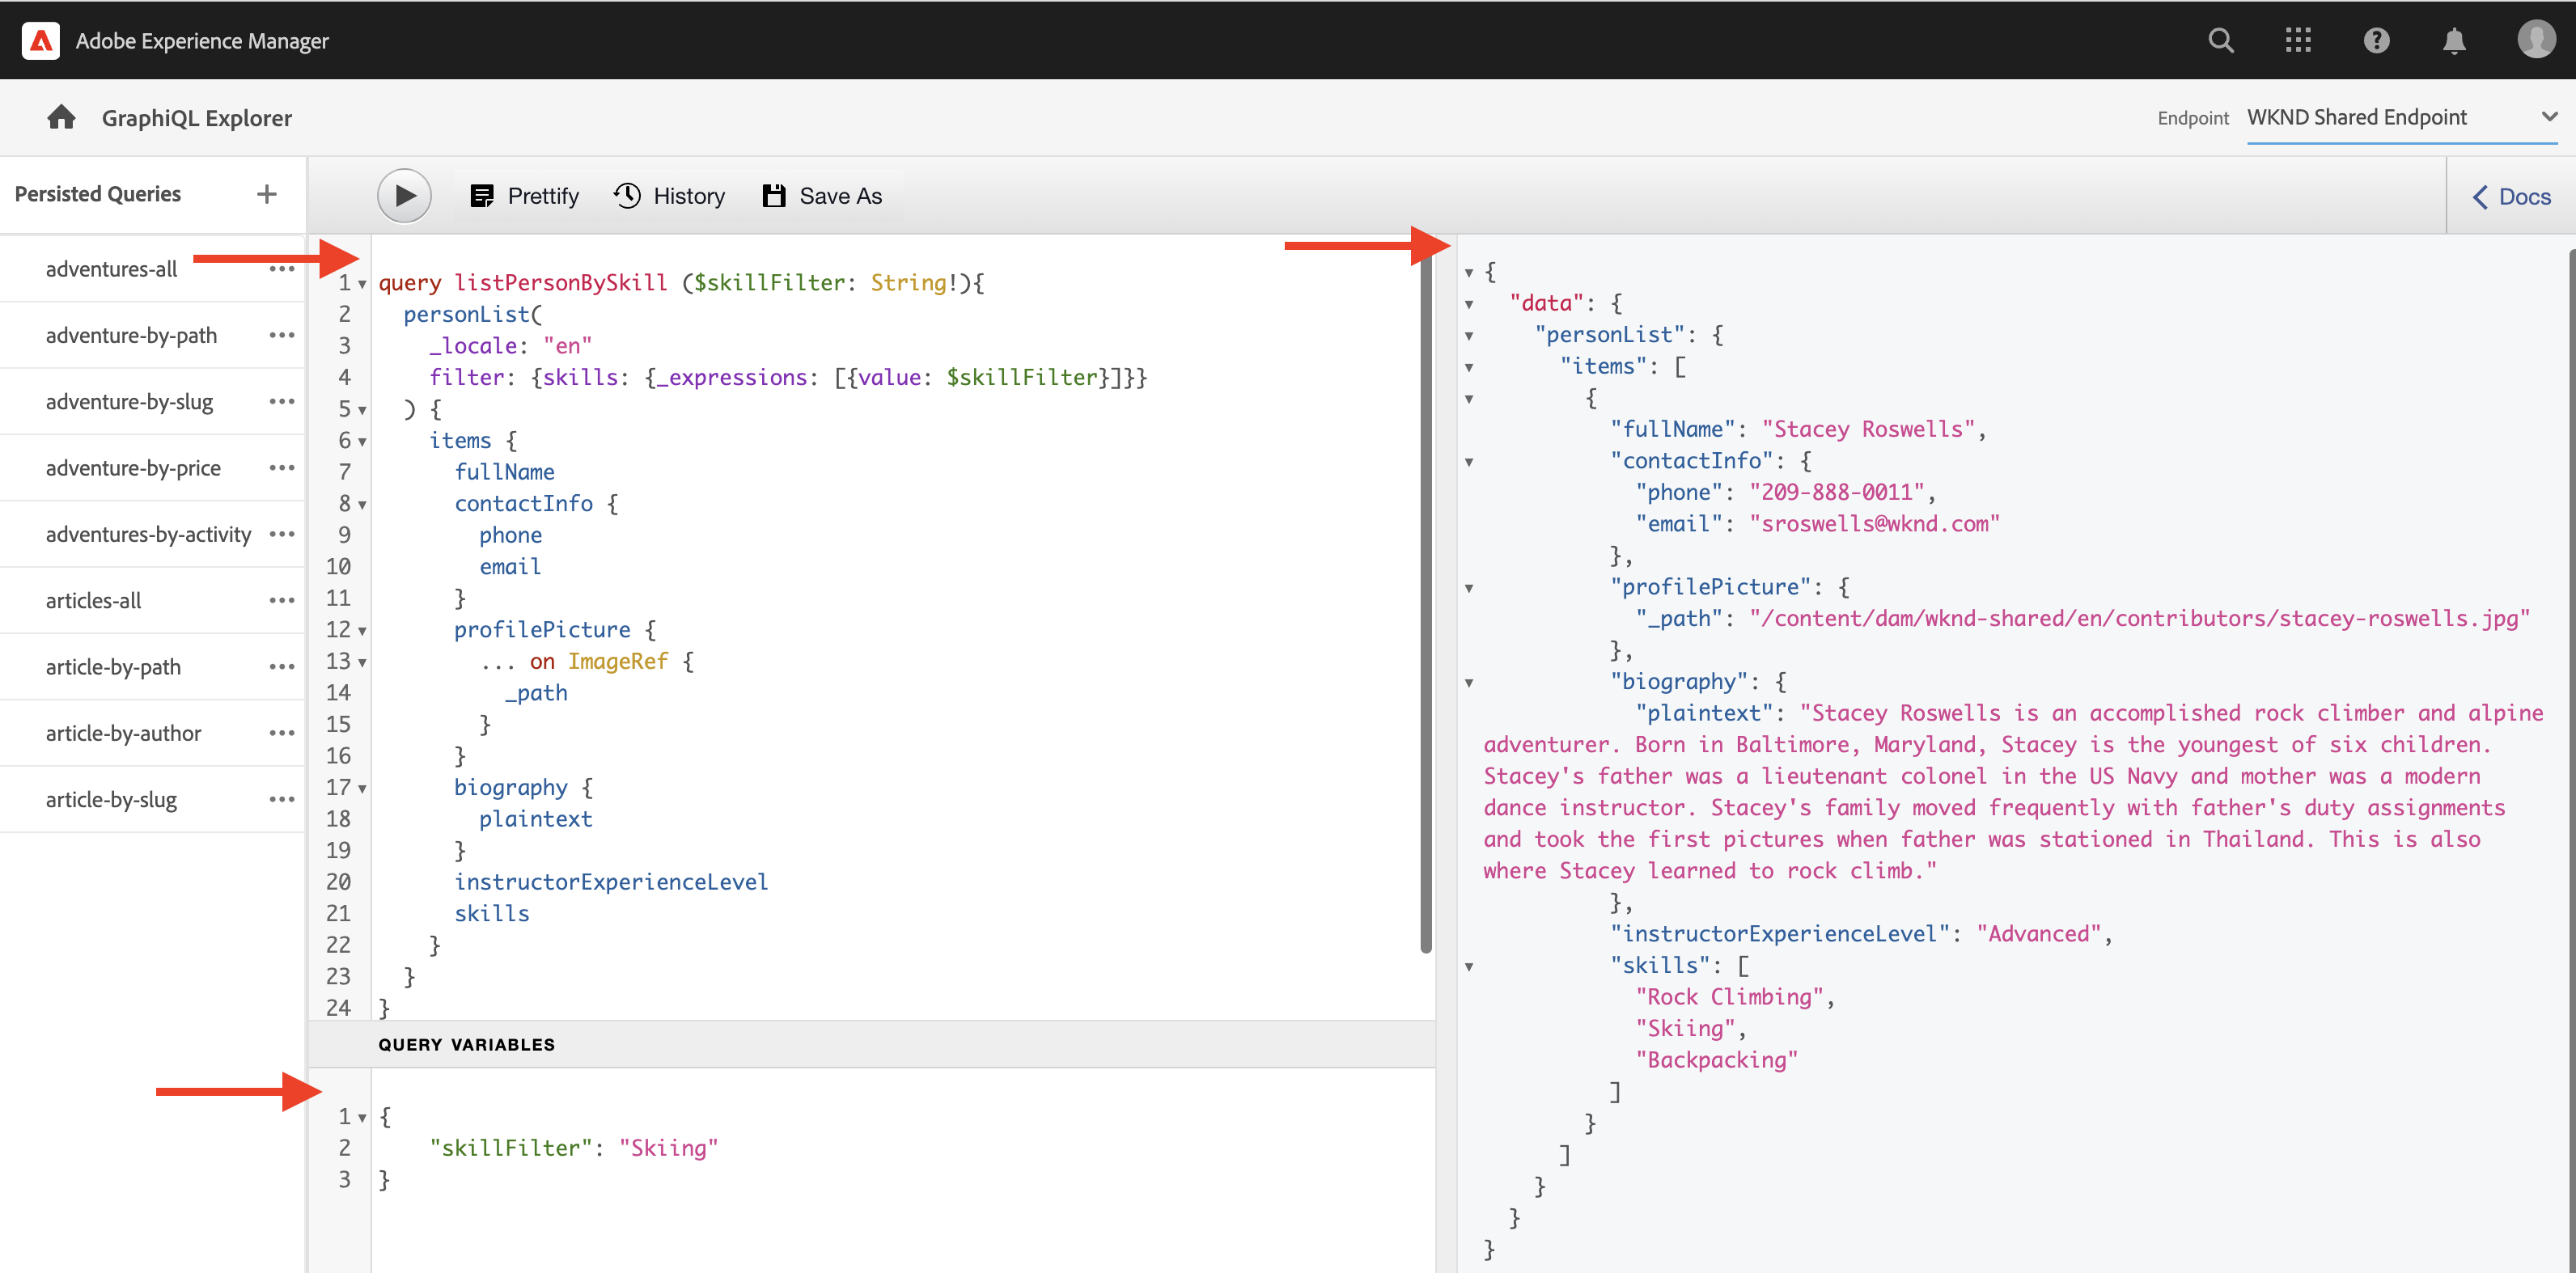Open the solutions grid icon

point(2298,41)
